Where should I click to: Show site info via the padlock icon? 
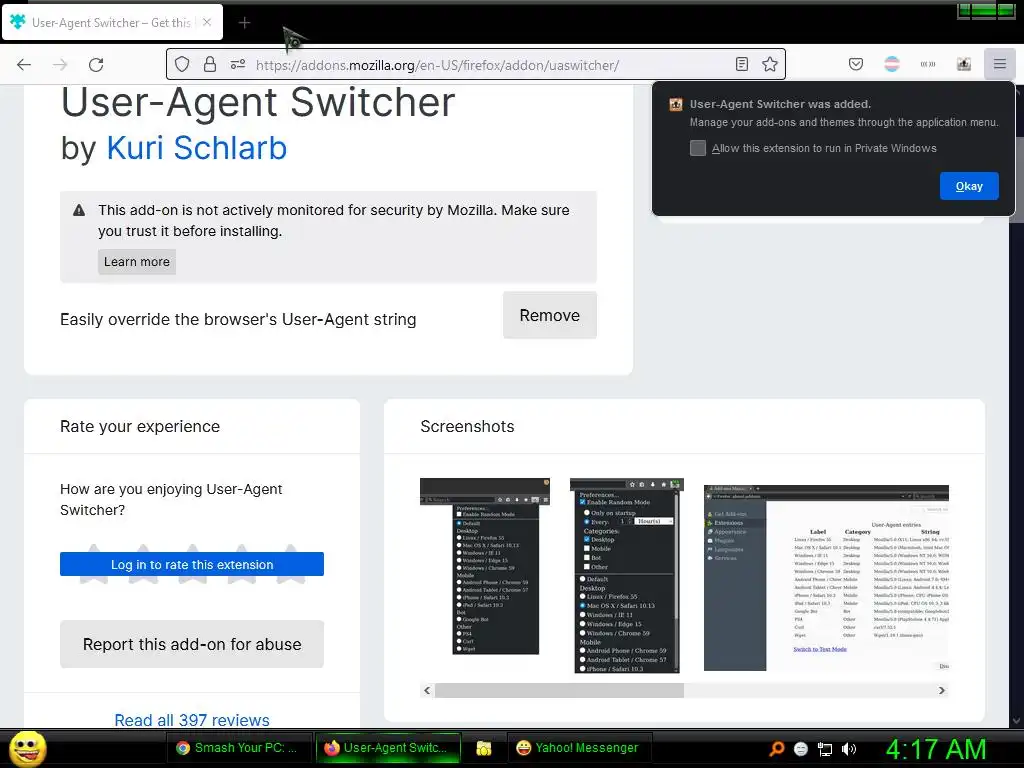pyautogui.click(x=210, y=64)
